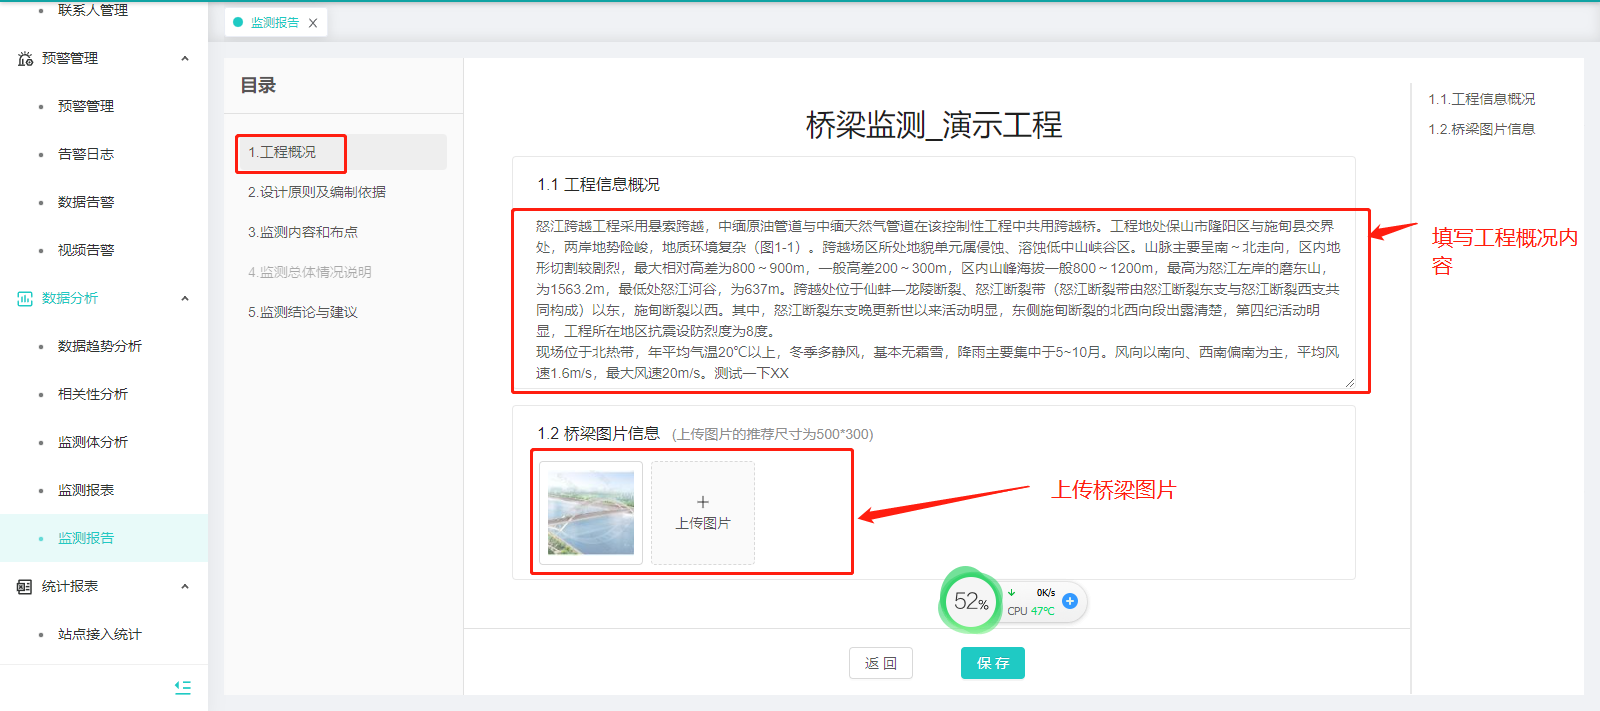Collapse the 预警管理 menu group arrow
Viewport: 1600px width, 711px height.
185,59
